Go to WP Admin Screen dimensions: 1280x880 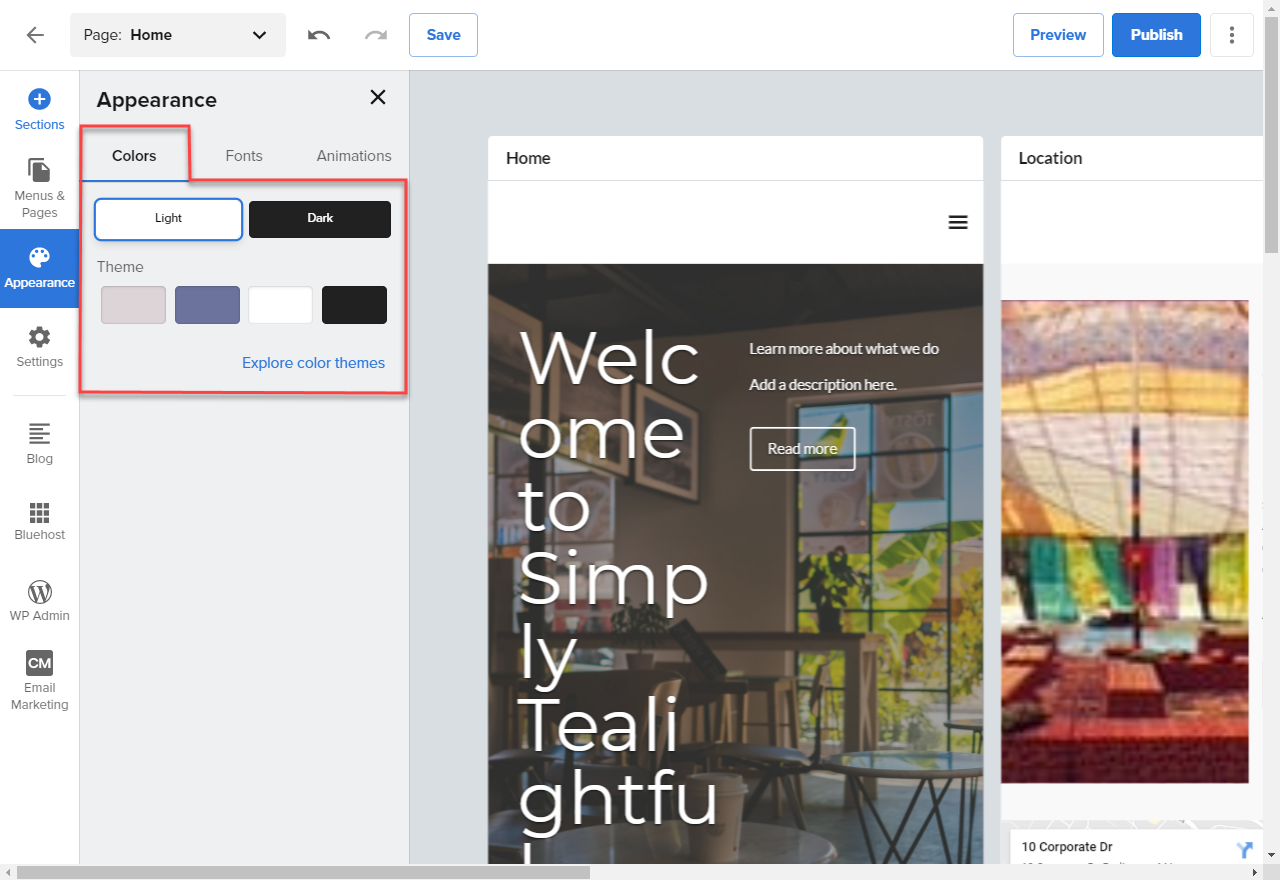pos(39,601)
